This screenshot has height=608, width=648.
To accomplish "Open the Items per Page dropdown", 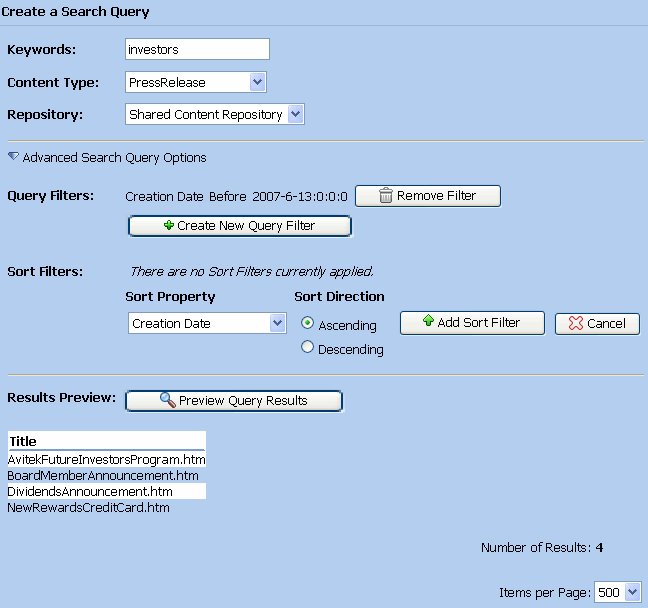I will click(617, 592).
